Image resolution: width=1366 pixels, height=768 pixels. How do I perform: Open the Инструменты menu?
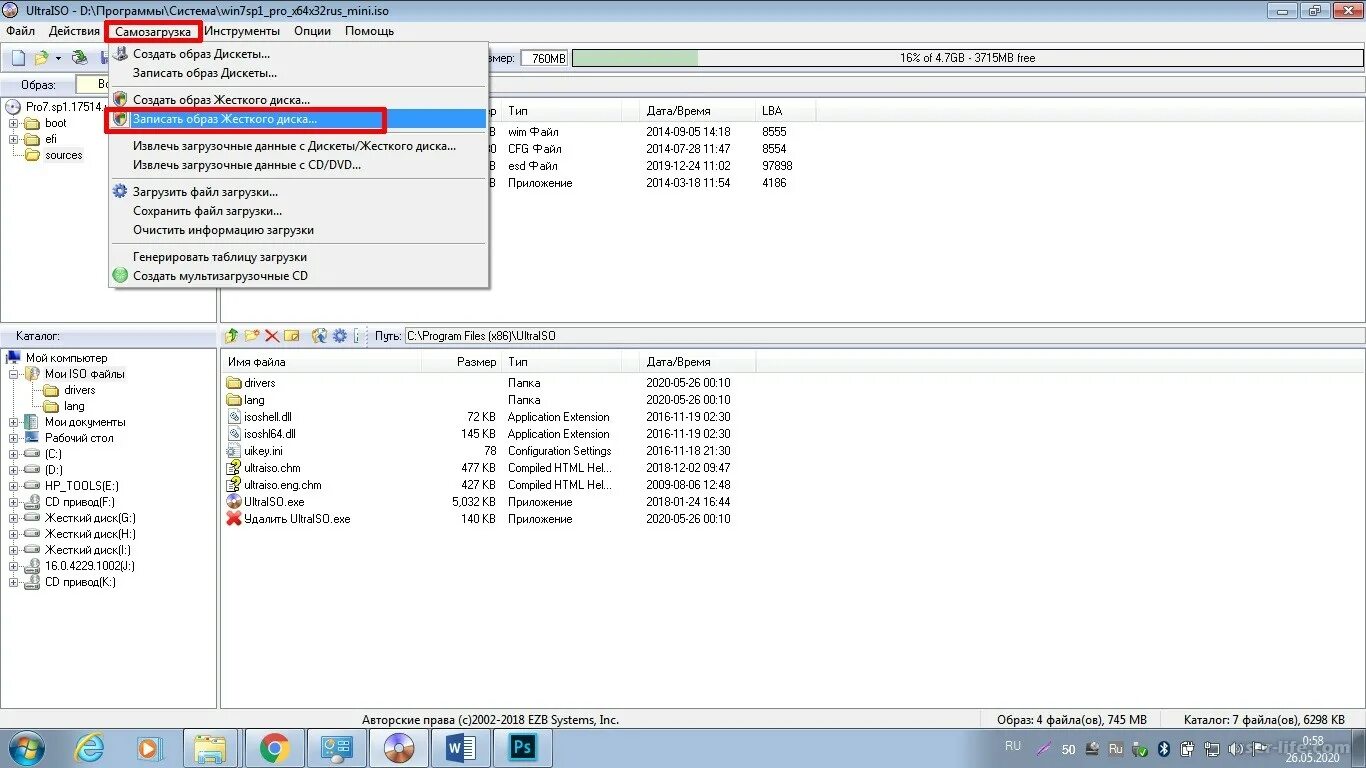(242, 31)
